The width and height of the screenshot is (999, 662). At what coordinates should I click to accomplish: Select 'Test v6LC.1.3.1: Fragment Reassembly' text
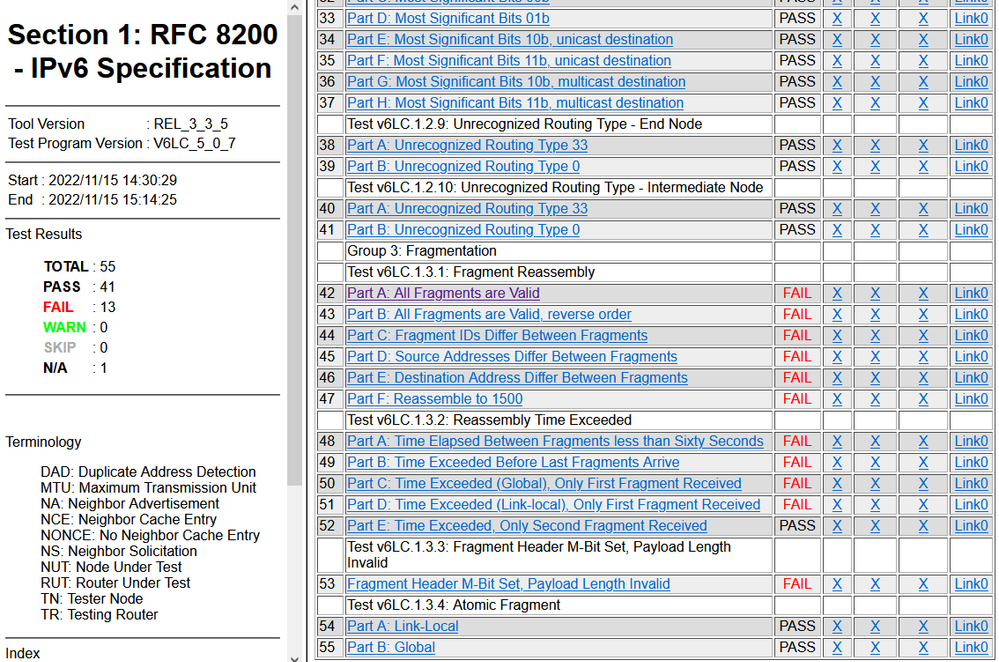(471, 272)
